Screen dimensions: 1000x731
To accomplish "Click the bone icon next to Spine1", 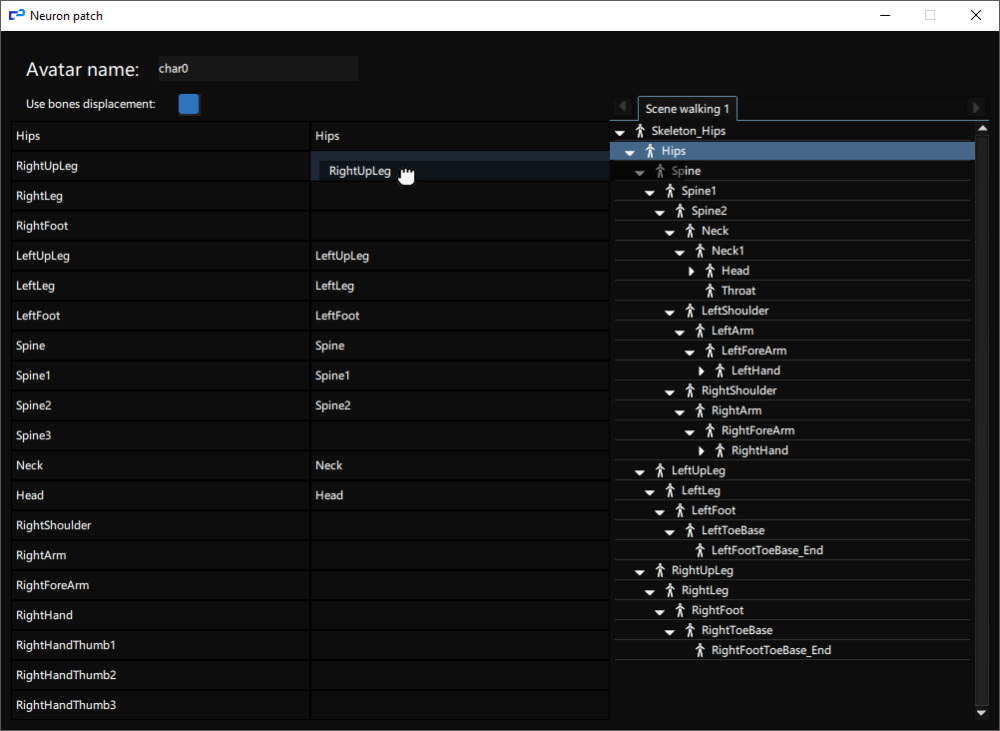I will (x=670, y=191).
